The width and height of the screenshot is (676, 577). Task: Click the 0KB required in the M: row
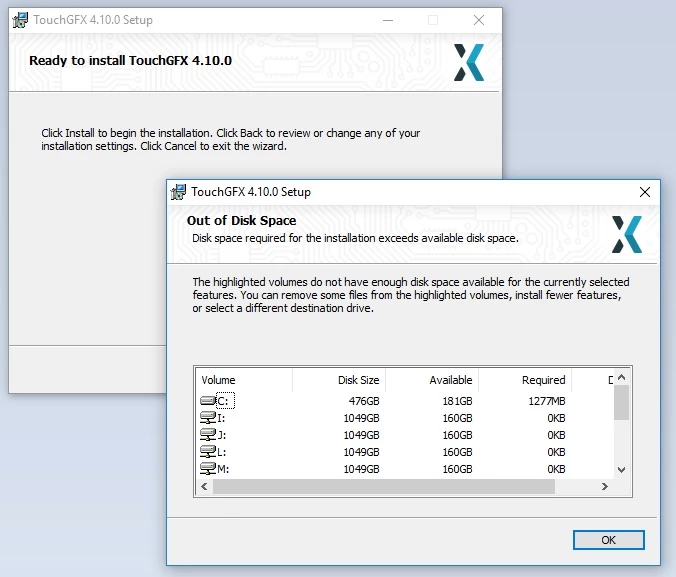(556, 469)
